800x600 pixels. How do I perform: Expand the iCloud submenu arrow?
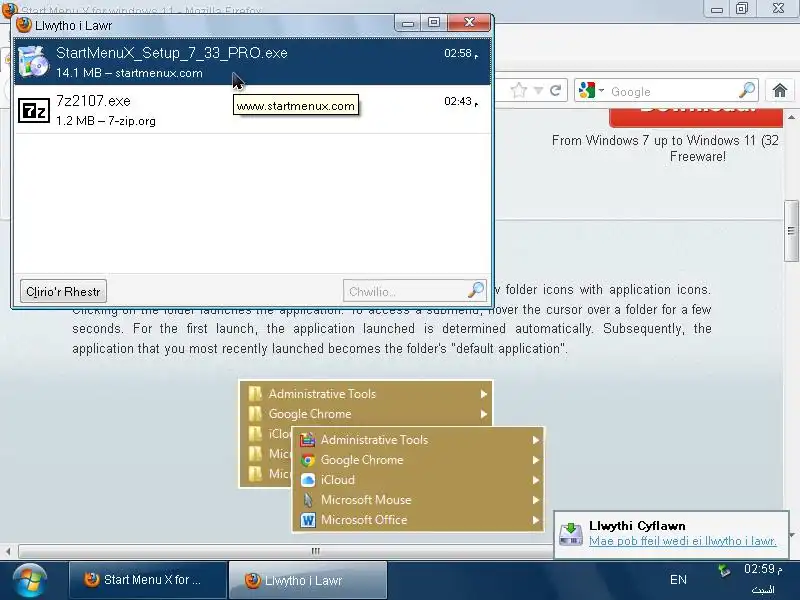point(536,480)
